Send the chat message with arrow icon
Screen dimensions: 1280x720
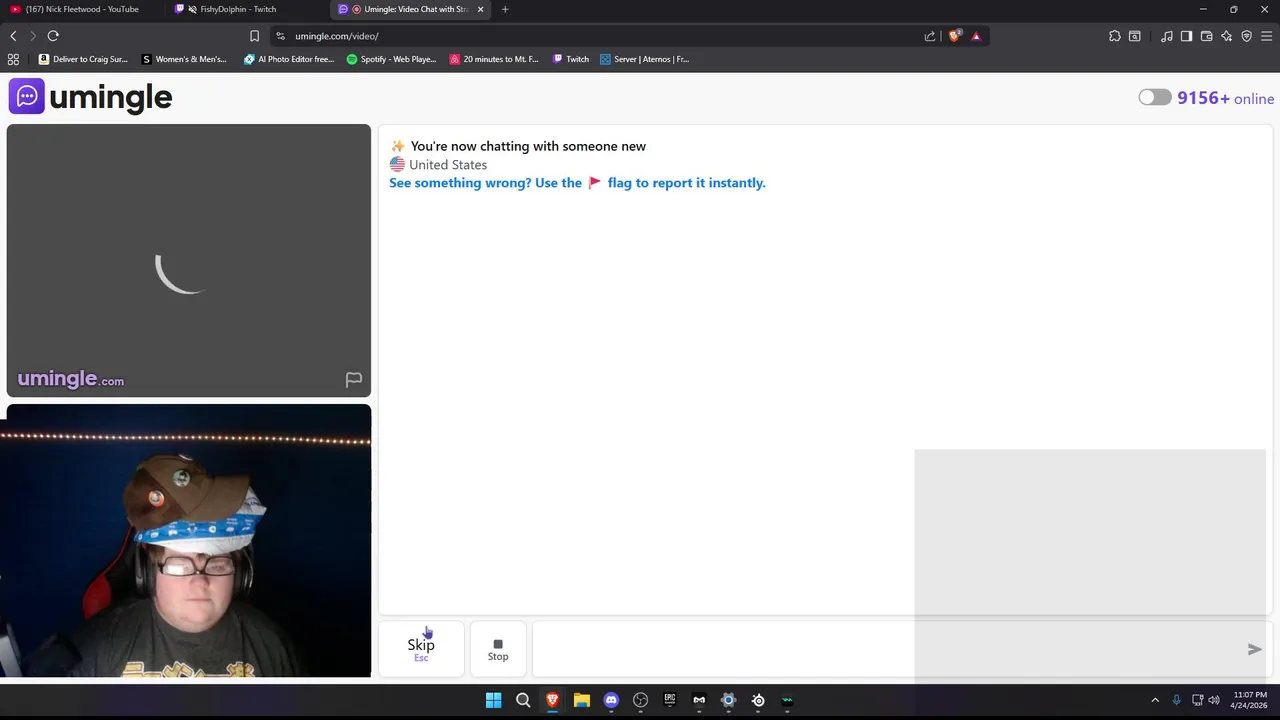pos(1254,649)
